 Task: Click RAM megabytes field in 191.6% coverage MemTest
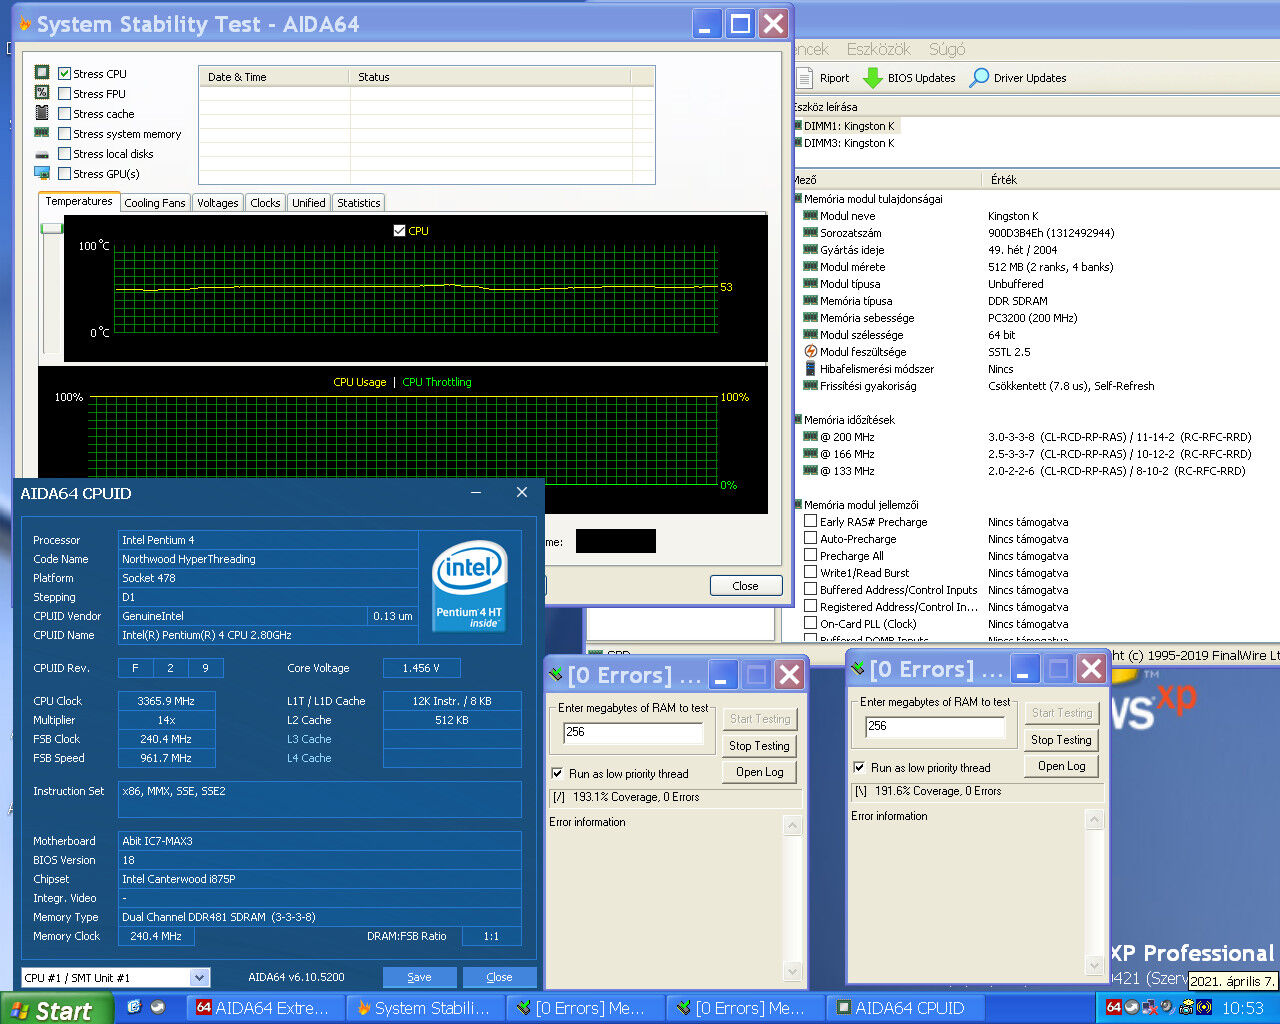coord(936,726)
